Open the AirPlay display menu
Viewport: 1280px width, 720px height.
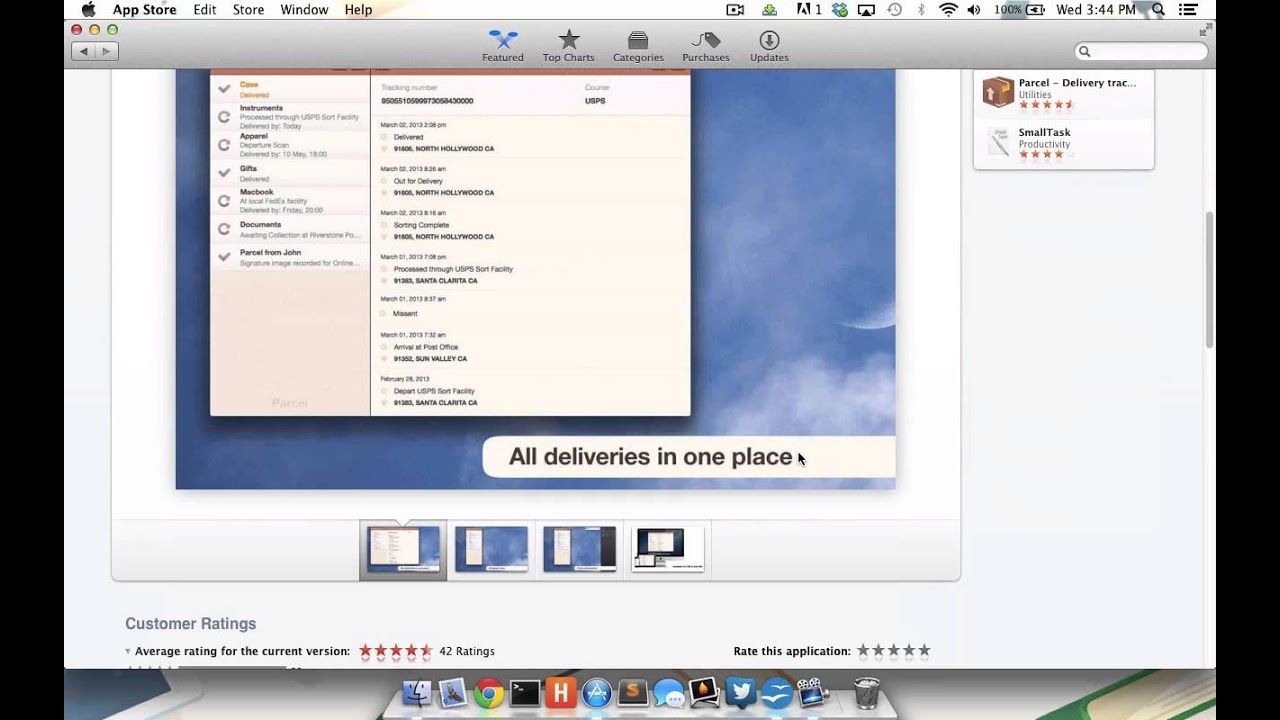coord(867,9)
